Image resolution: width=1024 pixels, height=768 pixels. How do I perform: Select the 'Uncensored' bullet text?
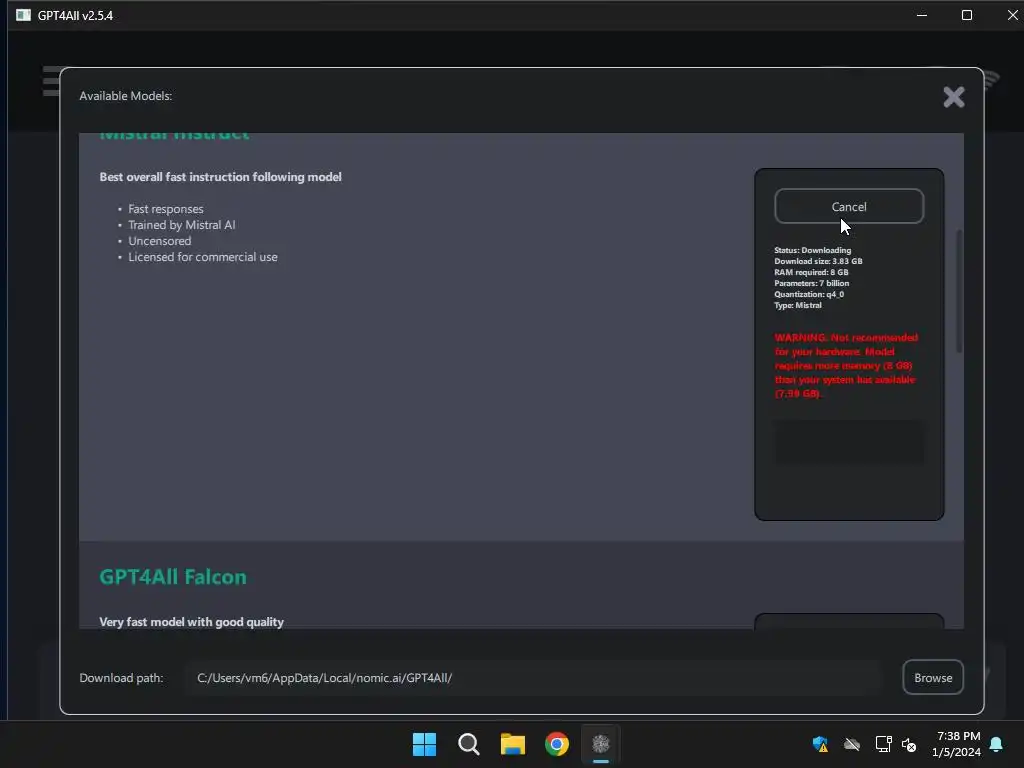pyautogui.click(x=159, y=241)
